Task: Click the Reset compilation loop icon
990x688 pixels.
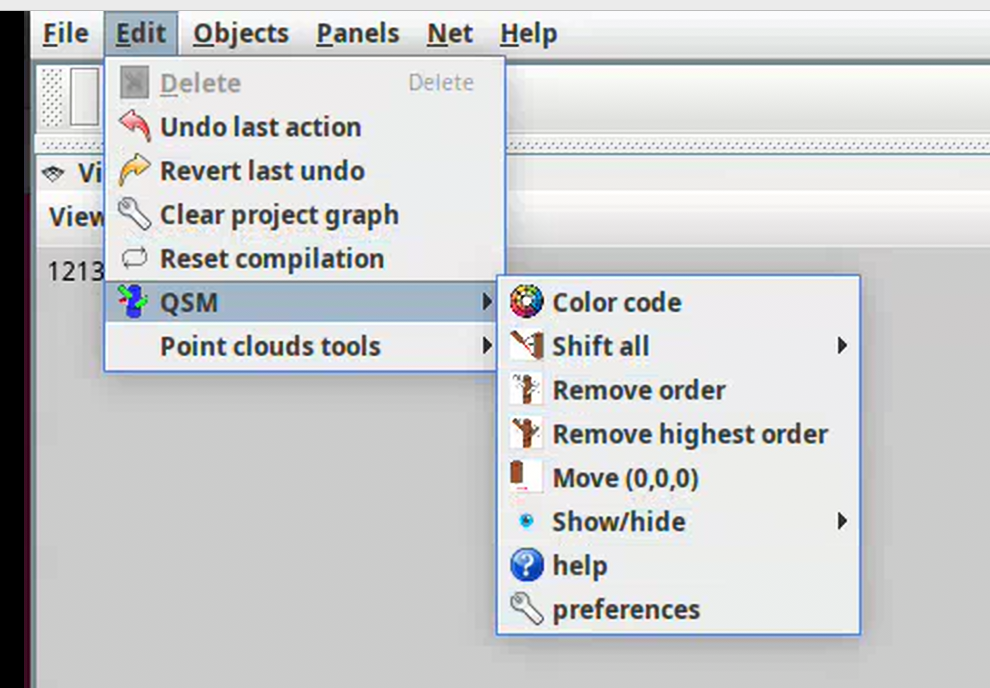Action: tap(134, 258)
